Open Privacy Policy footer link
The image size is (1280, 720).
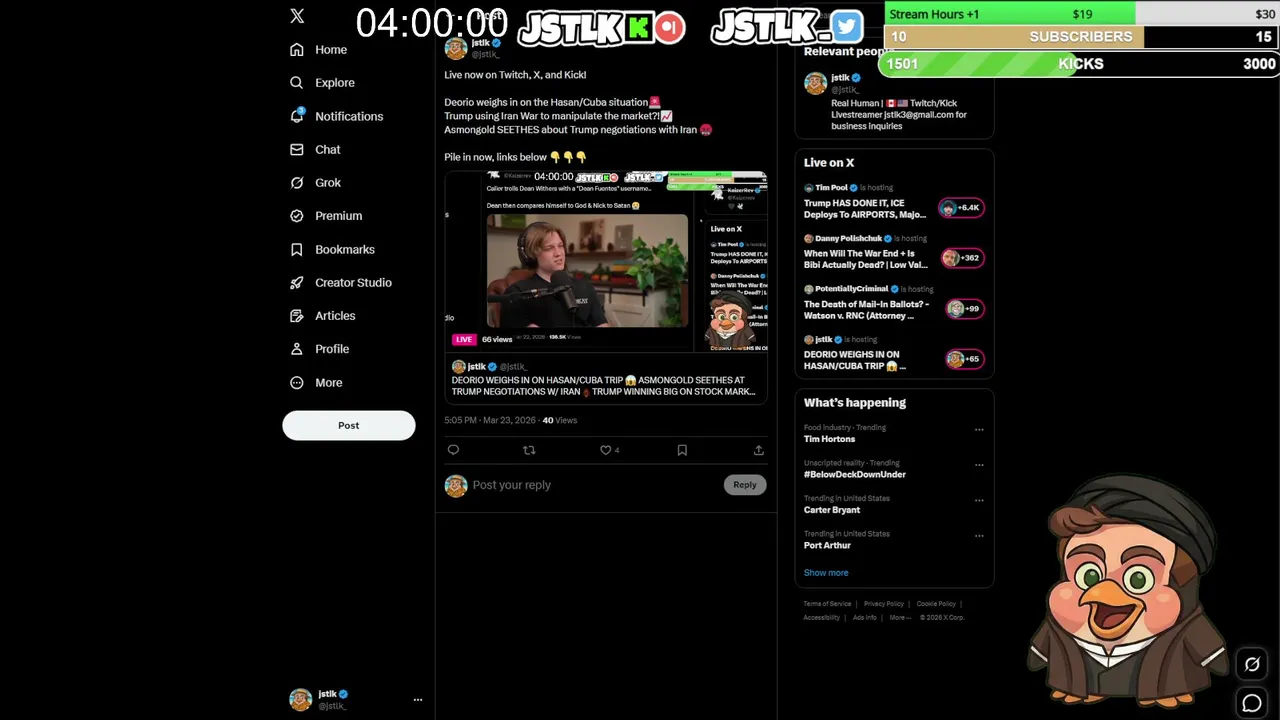click(x=884, y=604)
